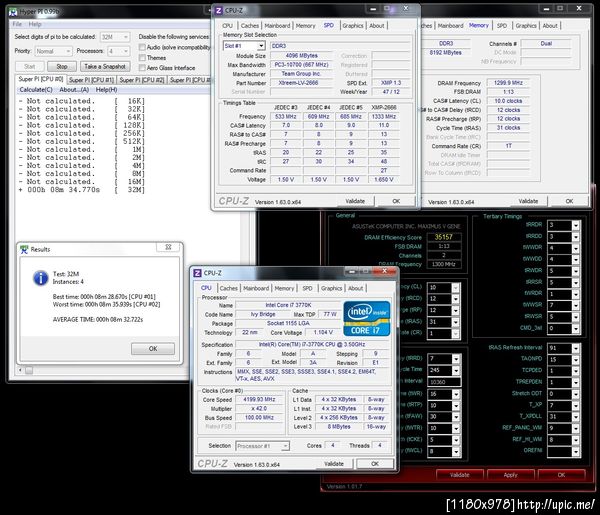600x515 pixels.
Task: Toggle the Audio service checkbox
Action: click(x=142, y=47)
